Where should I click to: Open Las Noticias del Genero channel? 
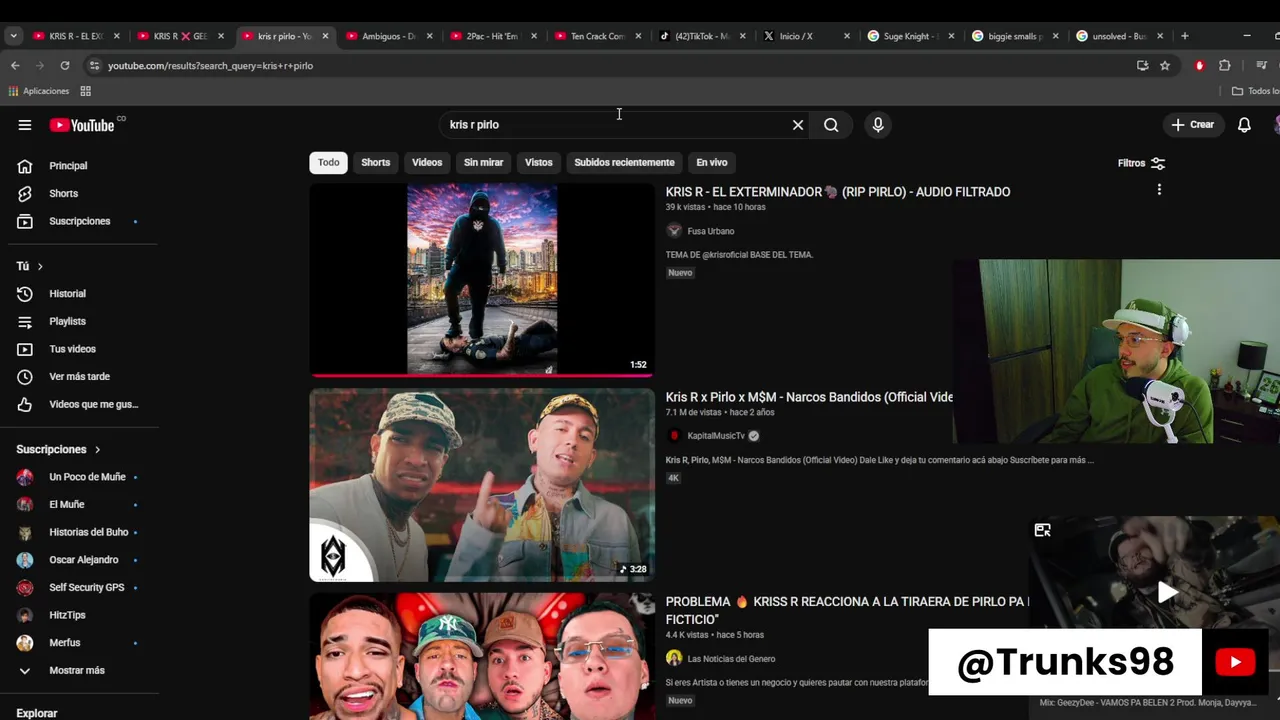pyautogui.click(x=731, y=659)
